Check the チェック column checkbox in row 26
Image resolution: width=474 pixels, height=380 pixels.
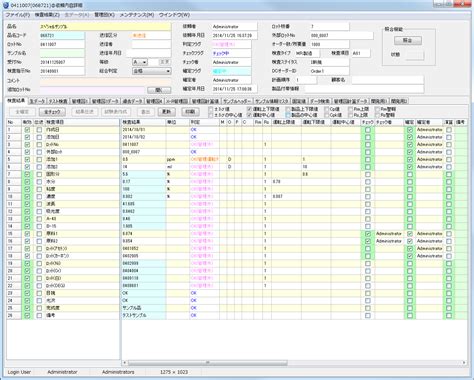(368, 316)
